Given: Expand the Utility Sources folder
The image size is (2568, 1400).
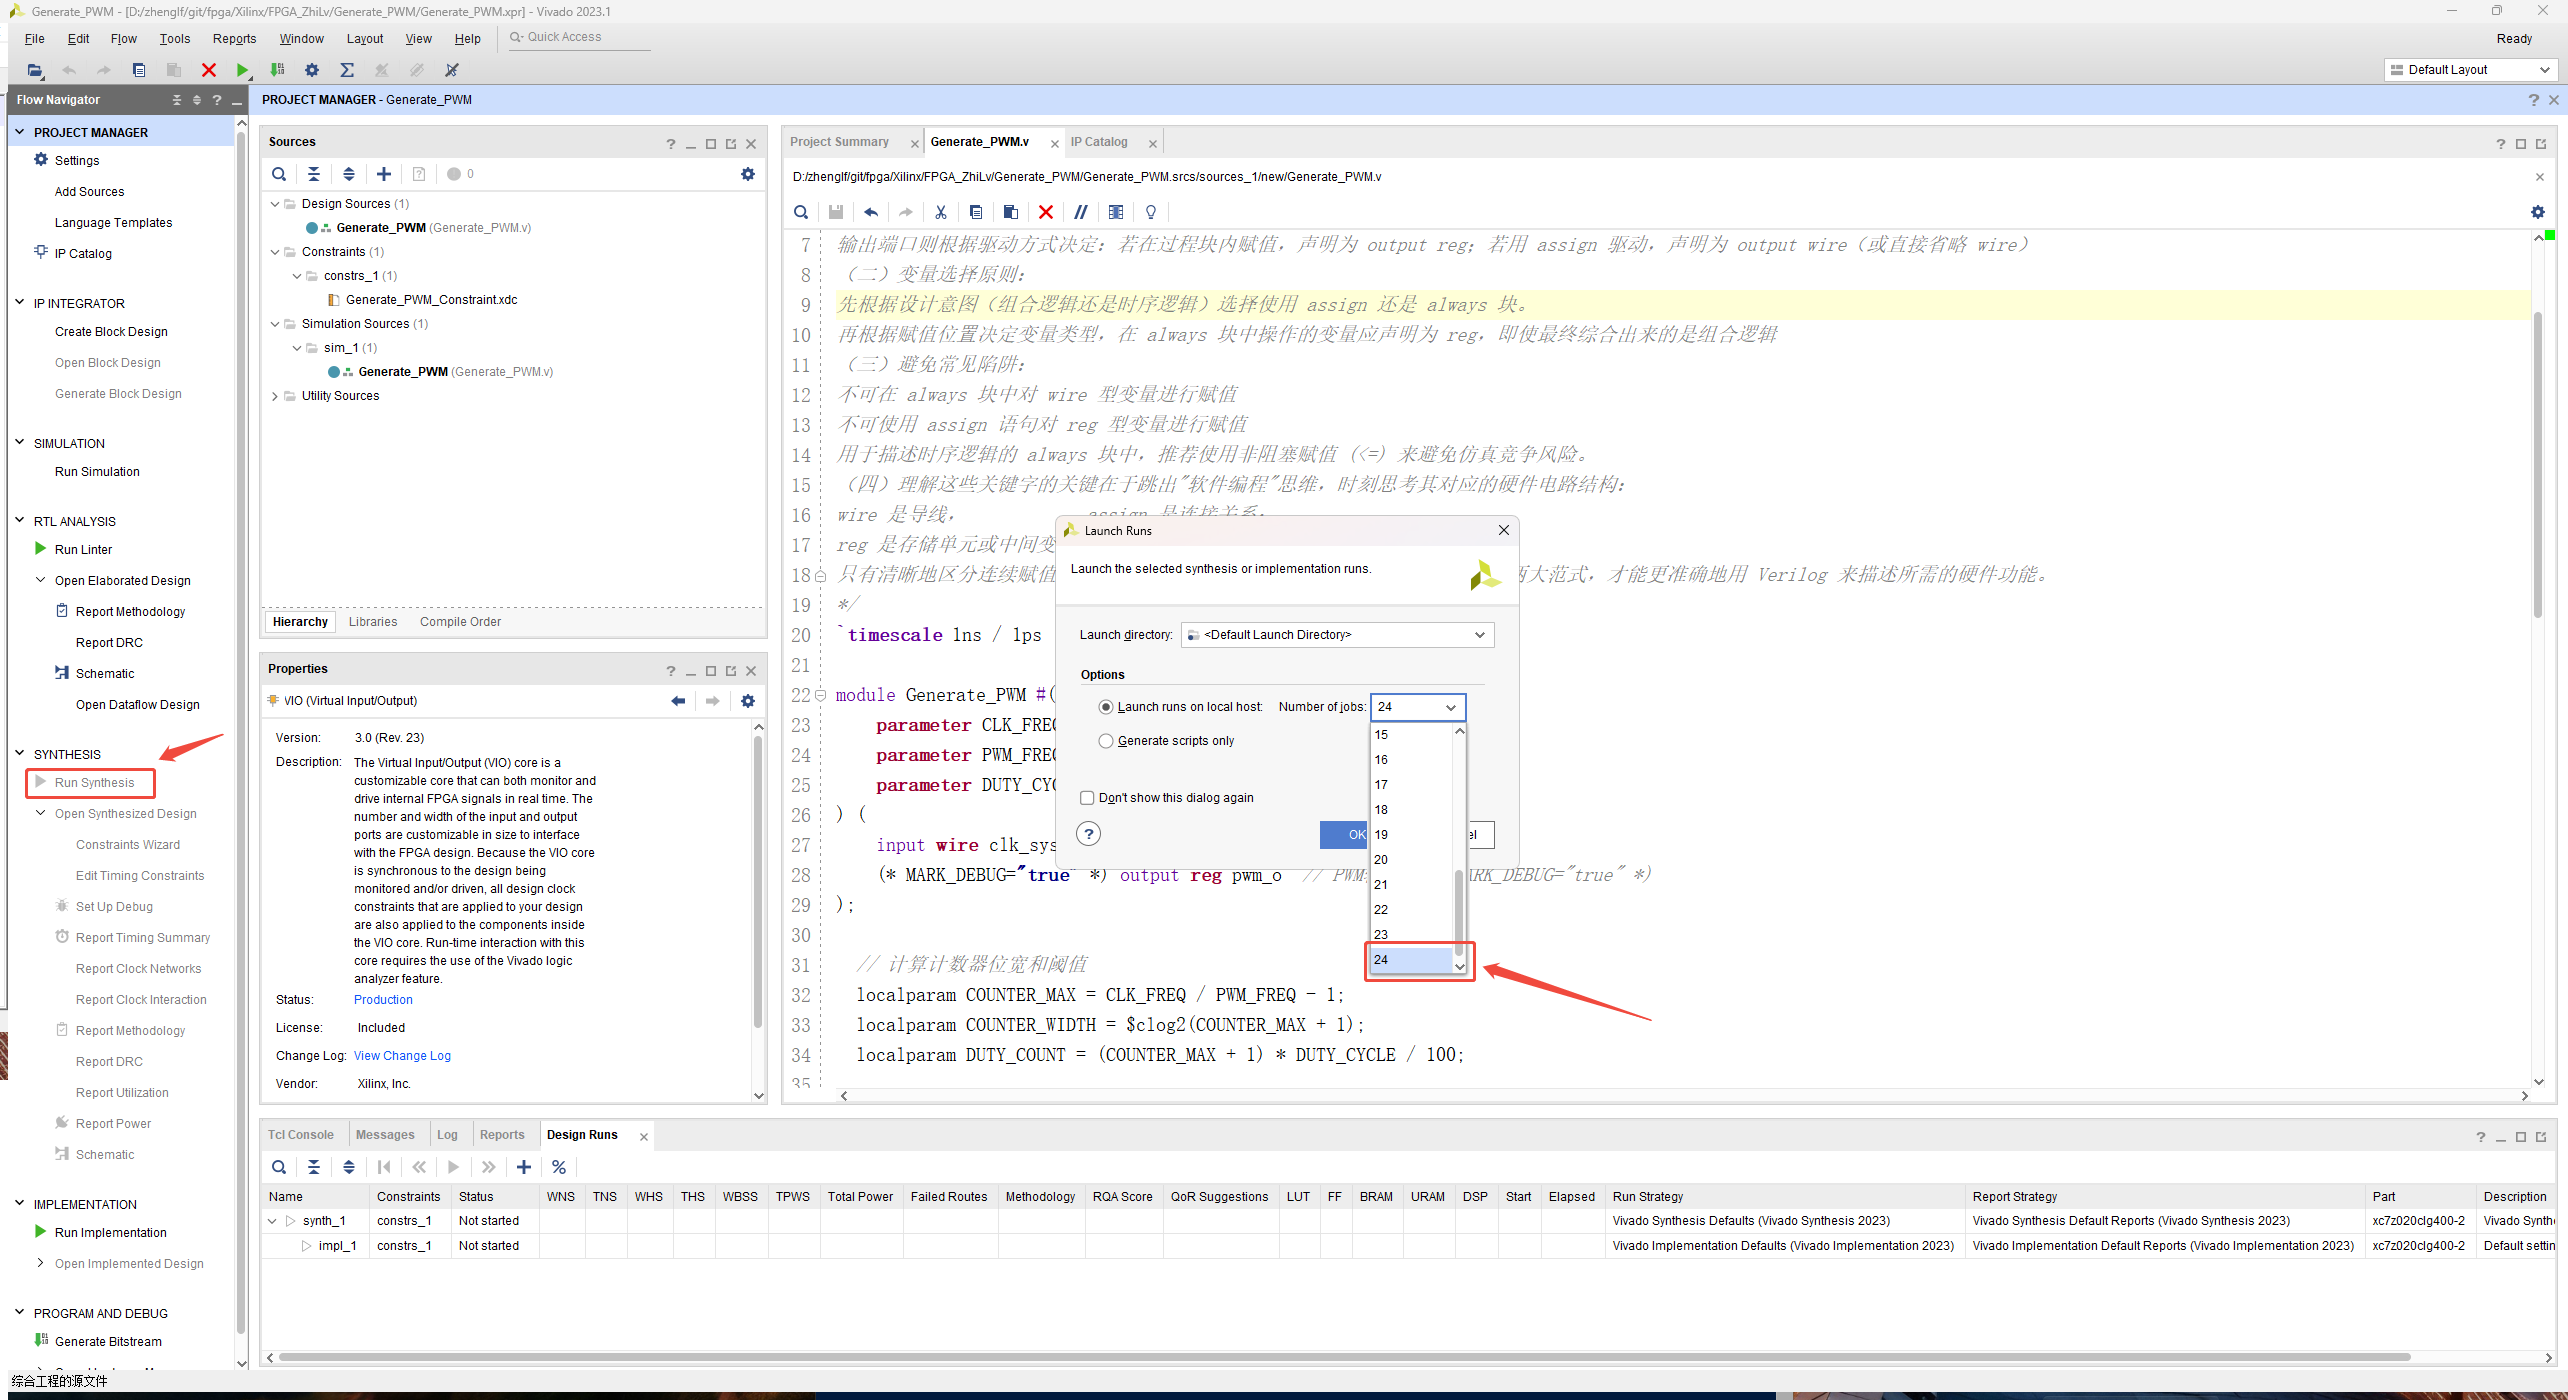Looking at the screenshot, I should tap(275, 396).
